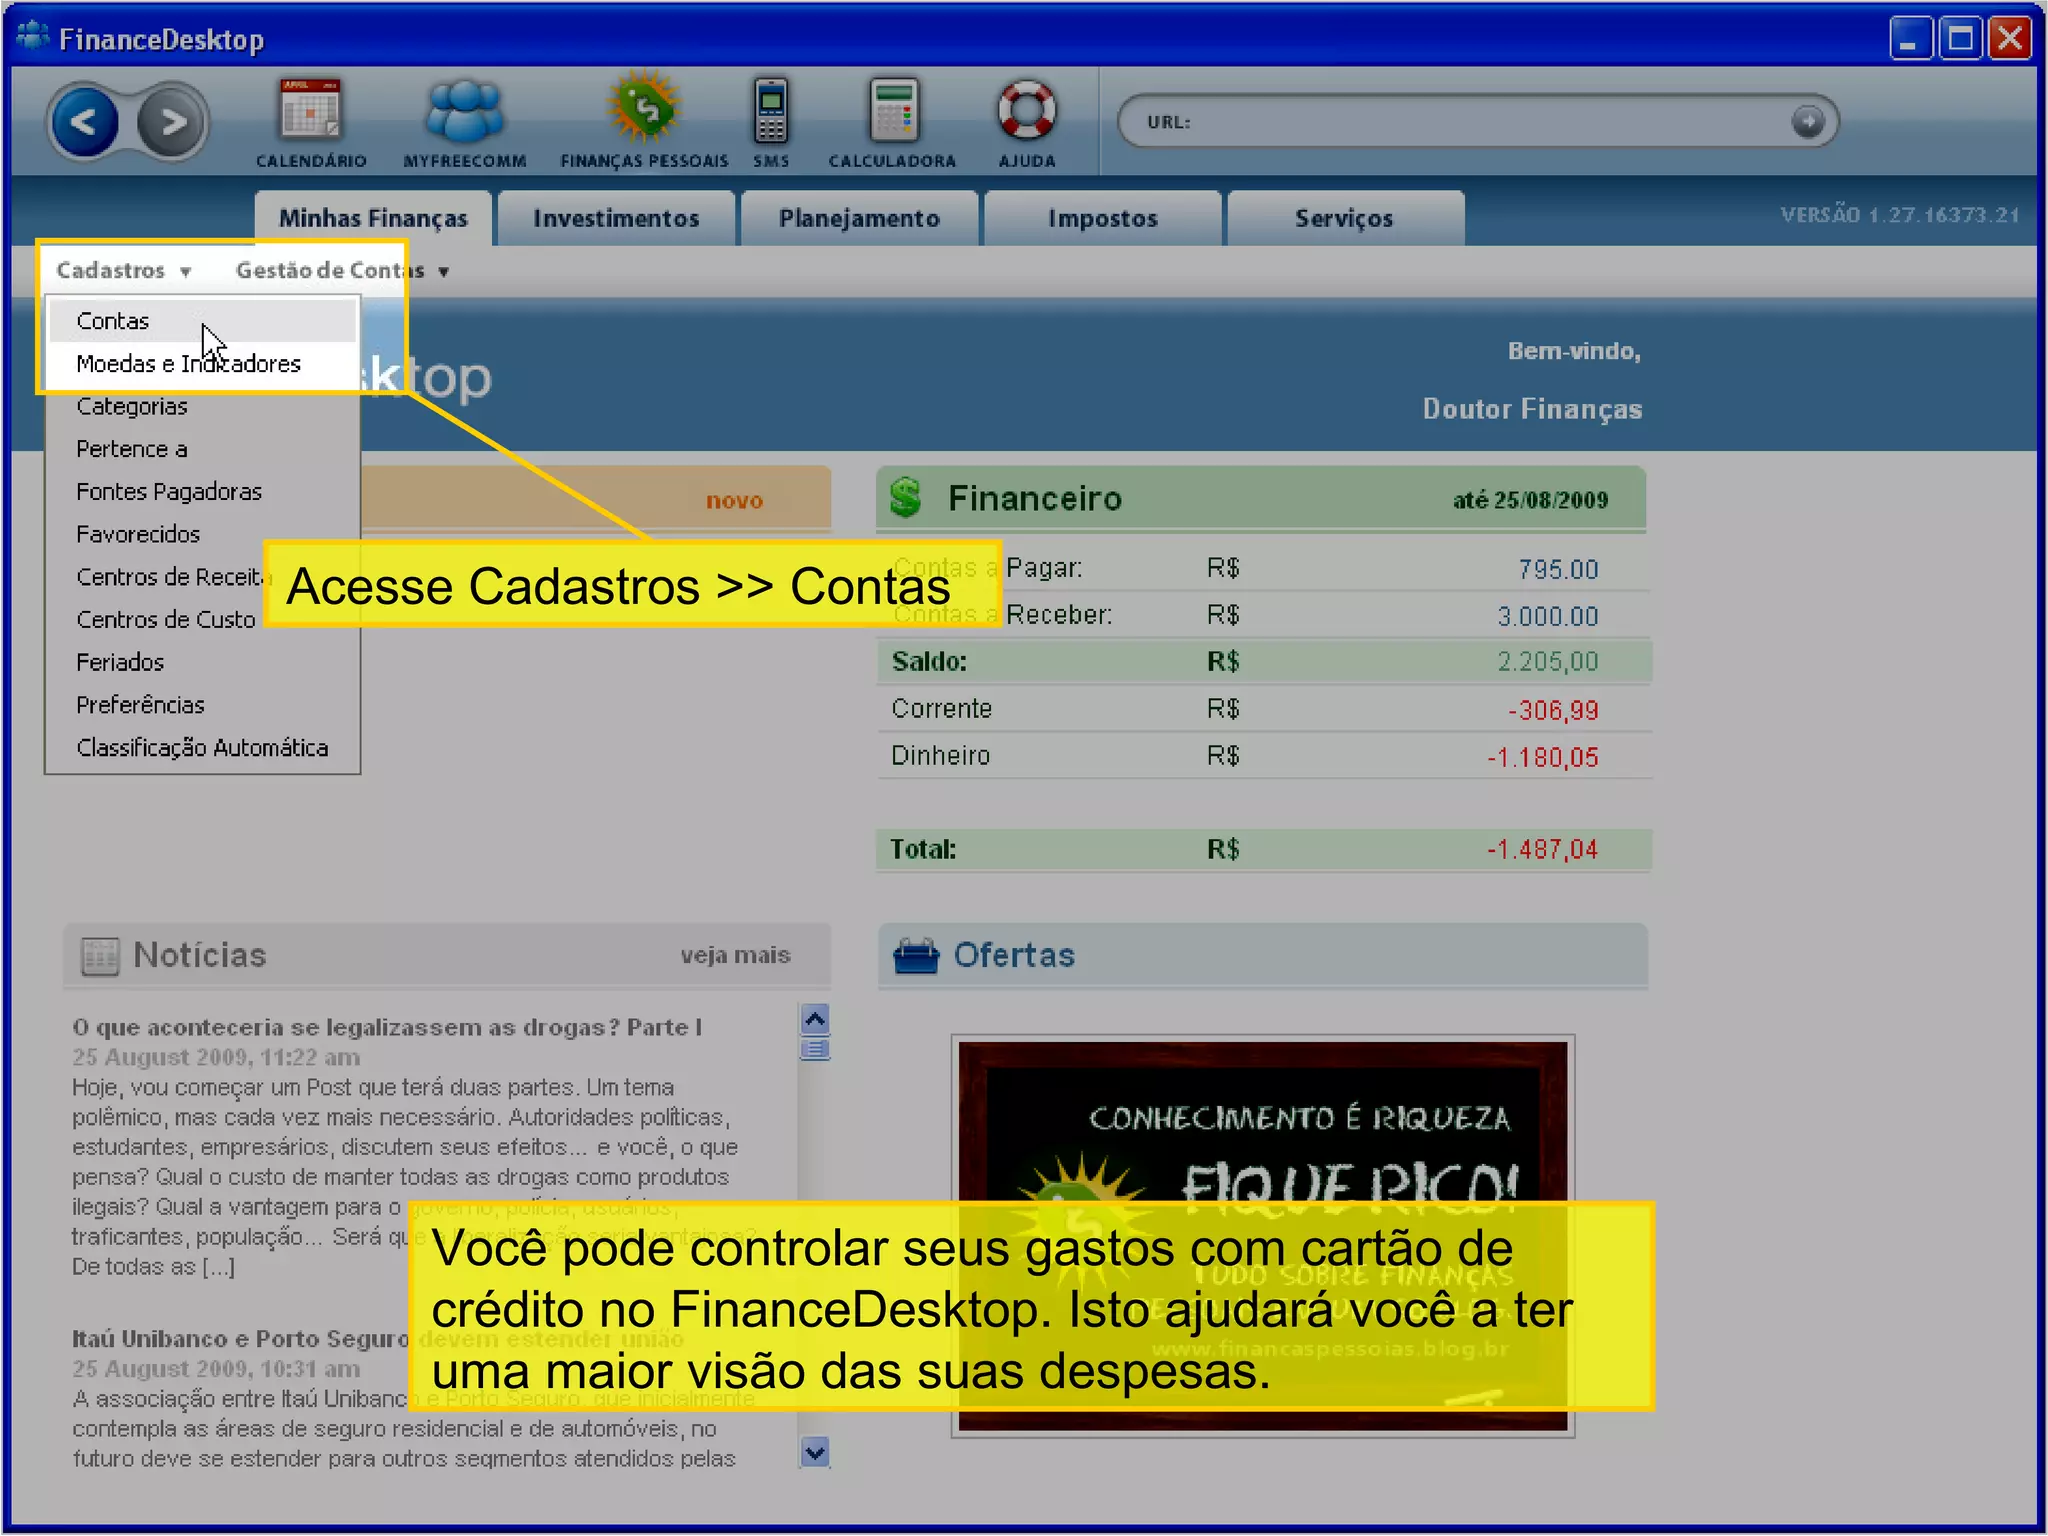Switch to the Planejamento tab
2048x1536 pixels.
tap(859, 218)
